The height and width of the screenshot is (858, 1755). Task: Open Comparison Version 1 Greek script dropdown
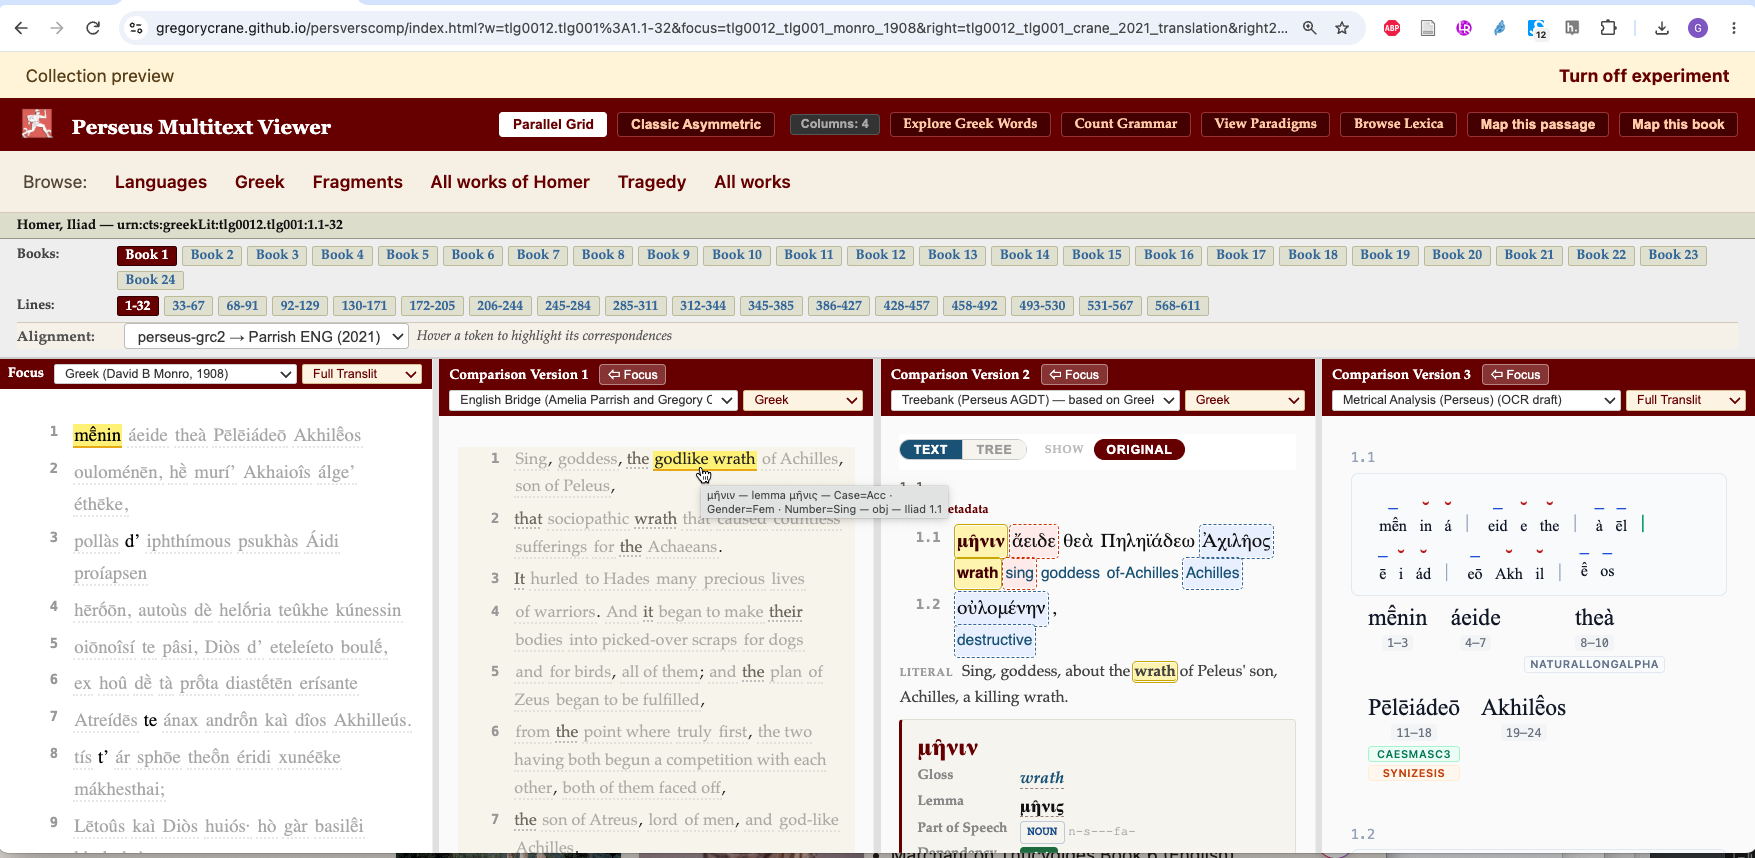[803, 400]
